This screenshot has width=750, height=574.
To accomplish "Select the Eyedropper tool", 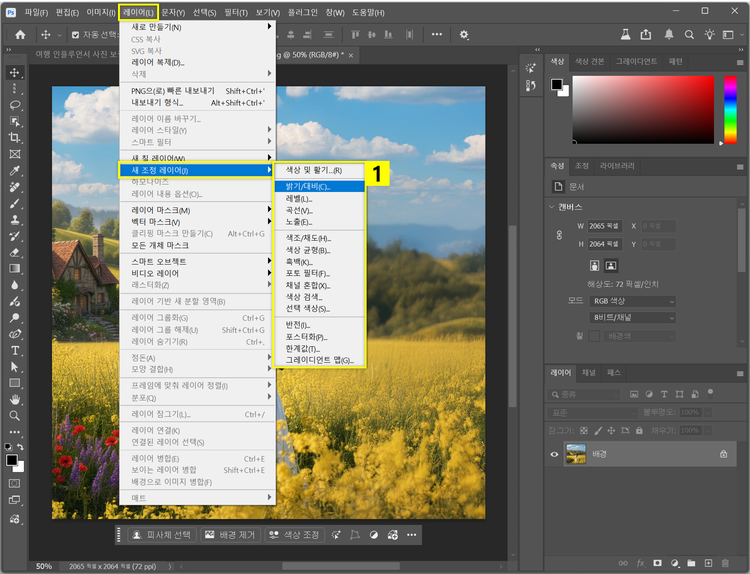I will tap(15, 170).
